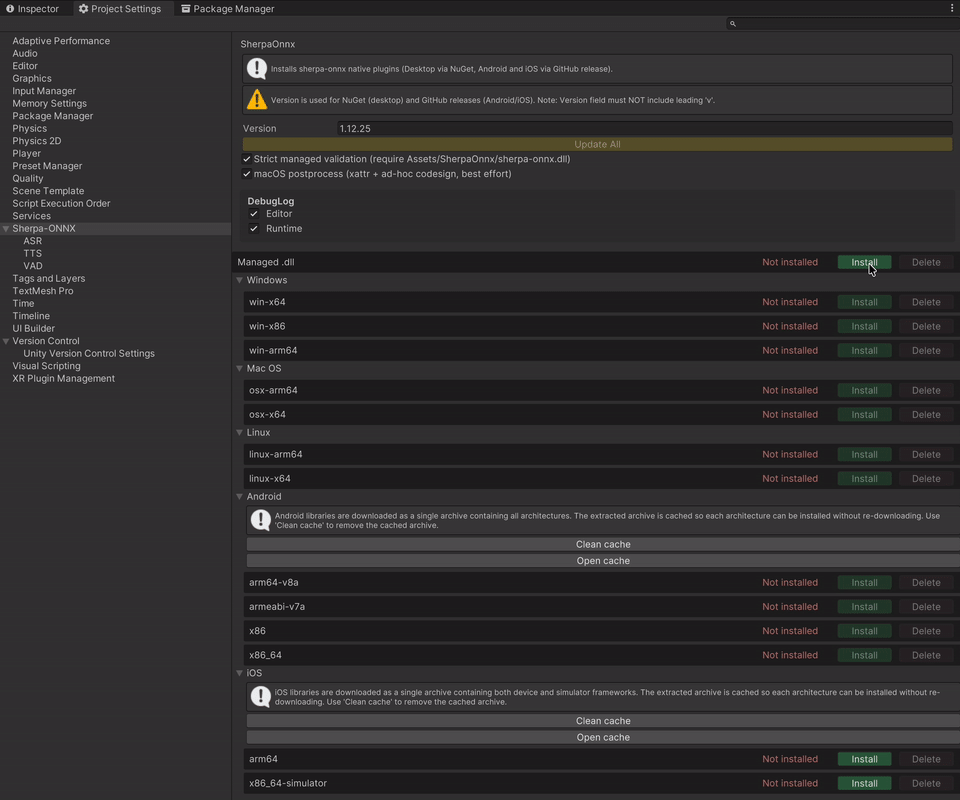Delete win-x64 plugin

click(926, 302)
